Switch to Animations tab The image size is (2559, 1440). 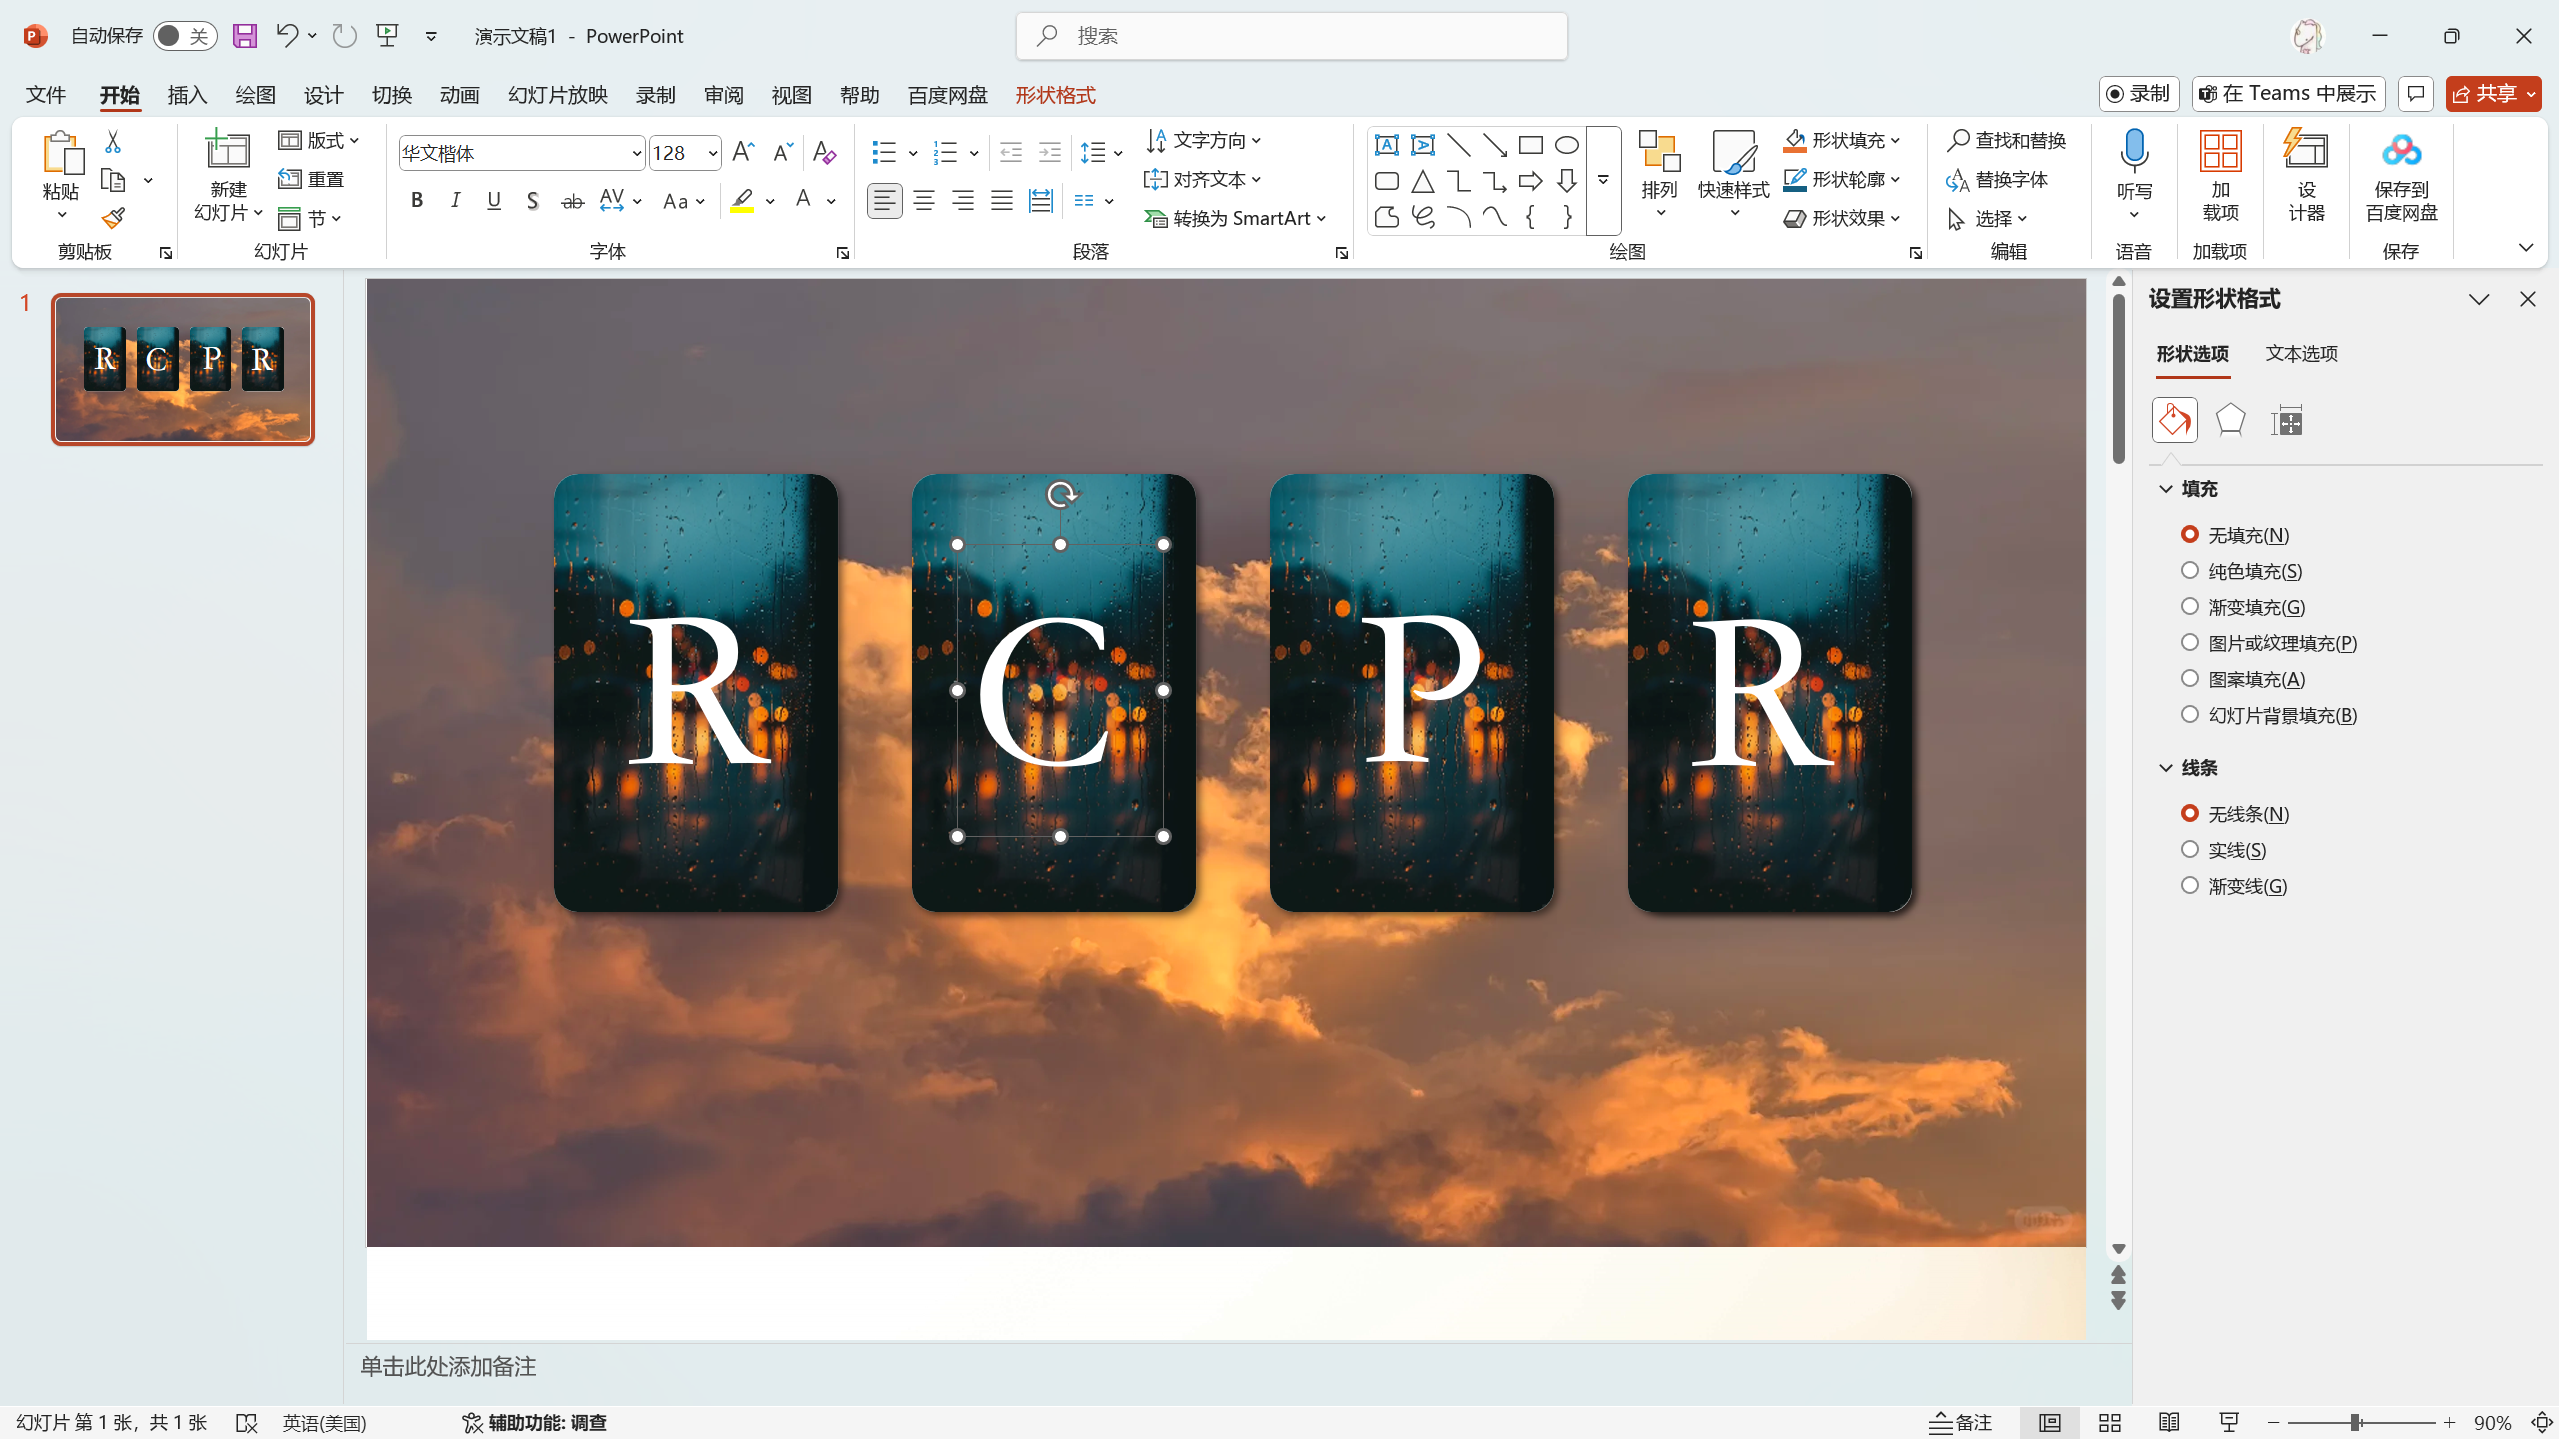coord(459,95)
